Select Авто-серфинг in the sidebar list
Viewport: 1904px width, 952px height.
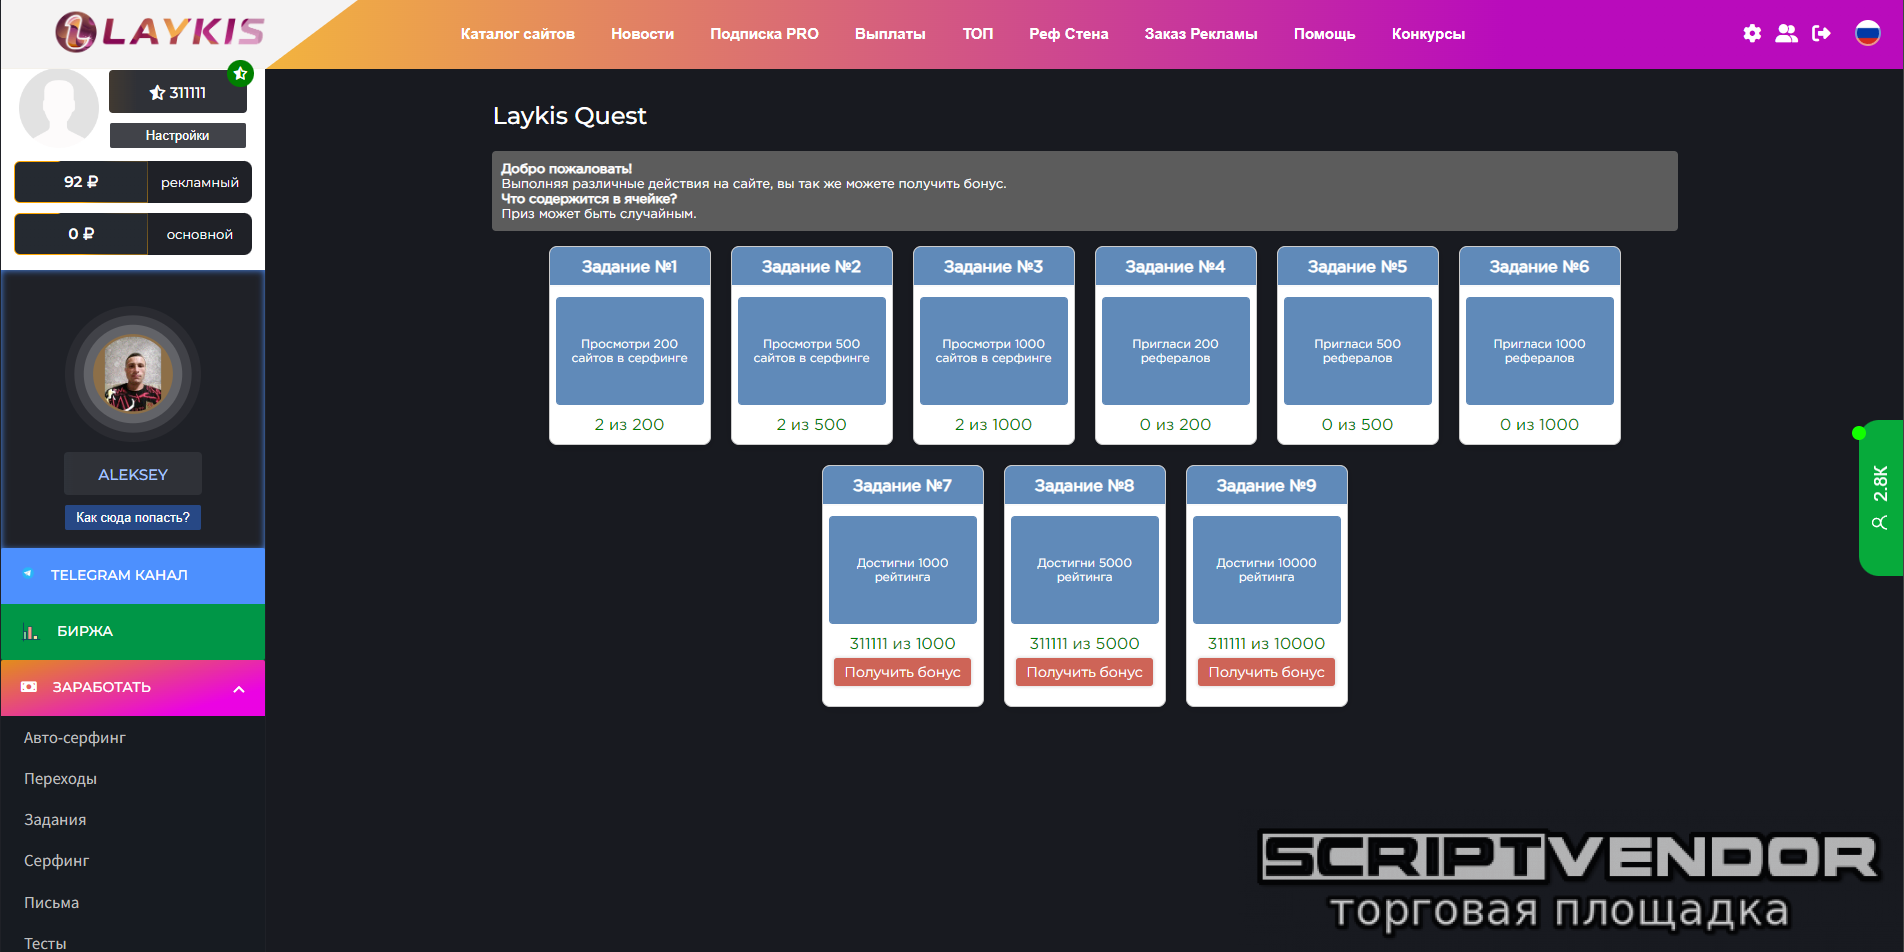[x=75, y=738]
